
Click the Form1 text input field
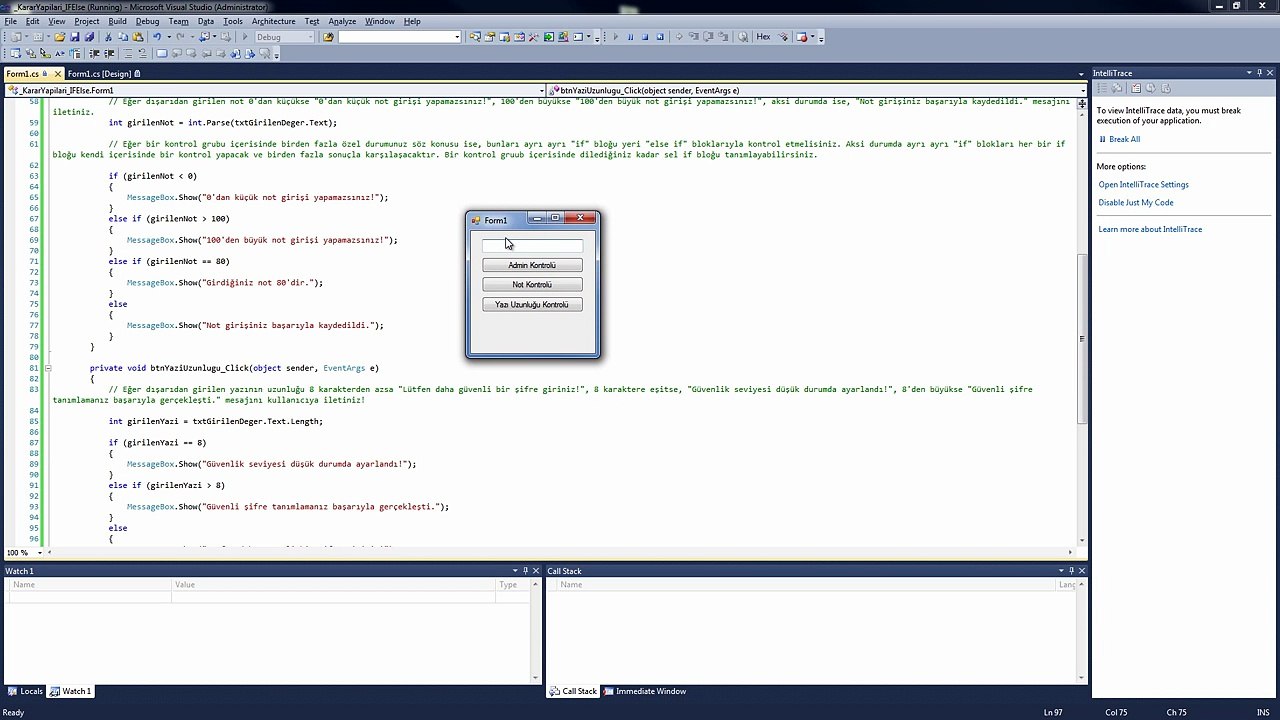click(x=532, y=245)
